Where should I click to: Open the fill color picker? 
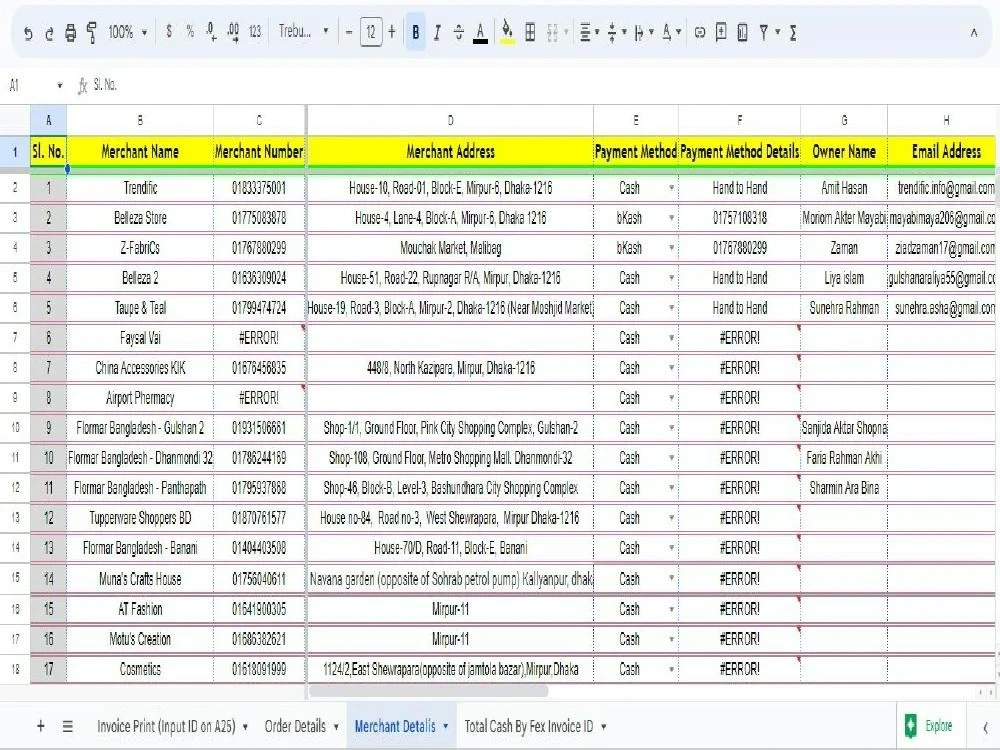coord(507,32)
